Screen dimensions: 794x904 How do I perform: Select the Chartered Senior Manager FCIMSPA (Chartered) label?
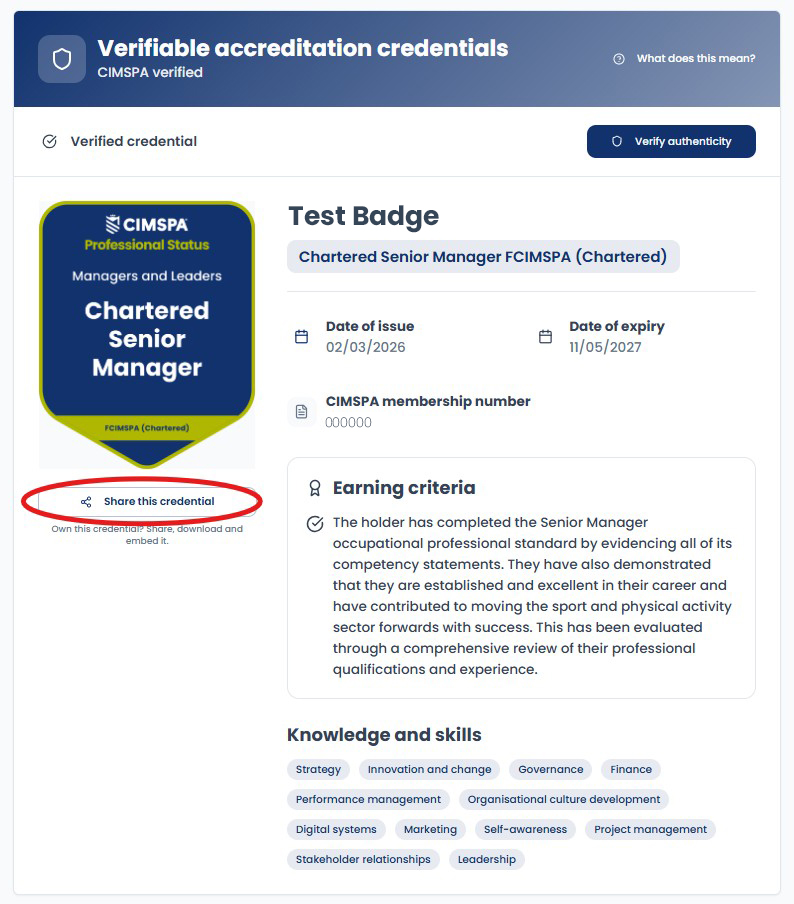(483, 257)
